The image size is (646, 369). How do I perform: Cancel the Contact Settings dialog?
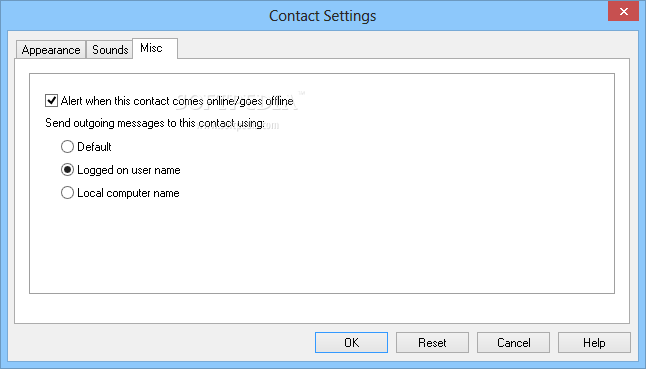tap(513, 343)
